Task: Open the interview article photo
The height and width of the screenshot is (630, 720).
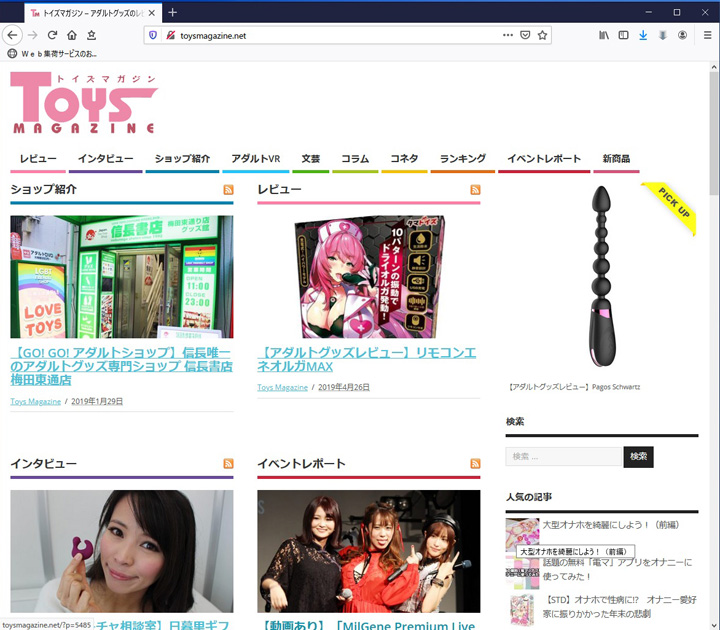Action: (x=122, y=551)
